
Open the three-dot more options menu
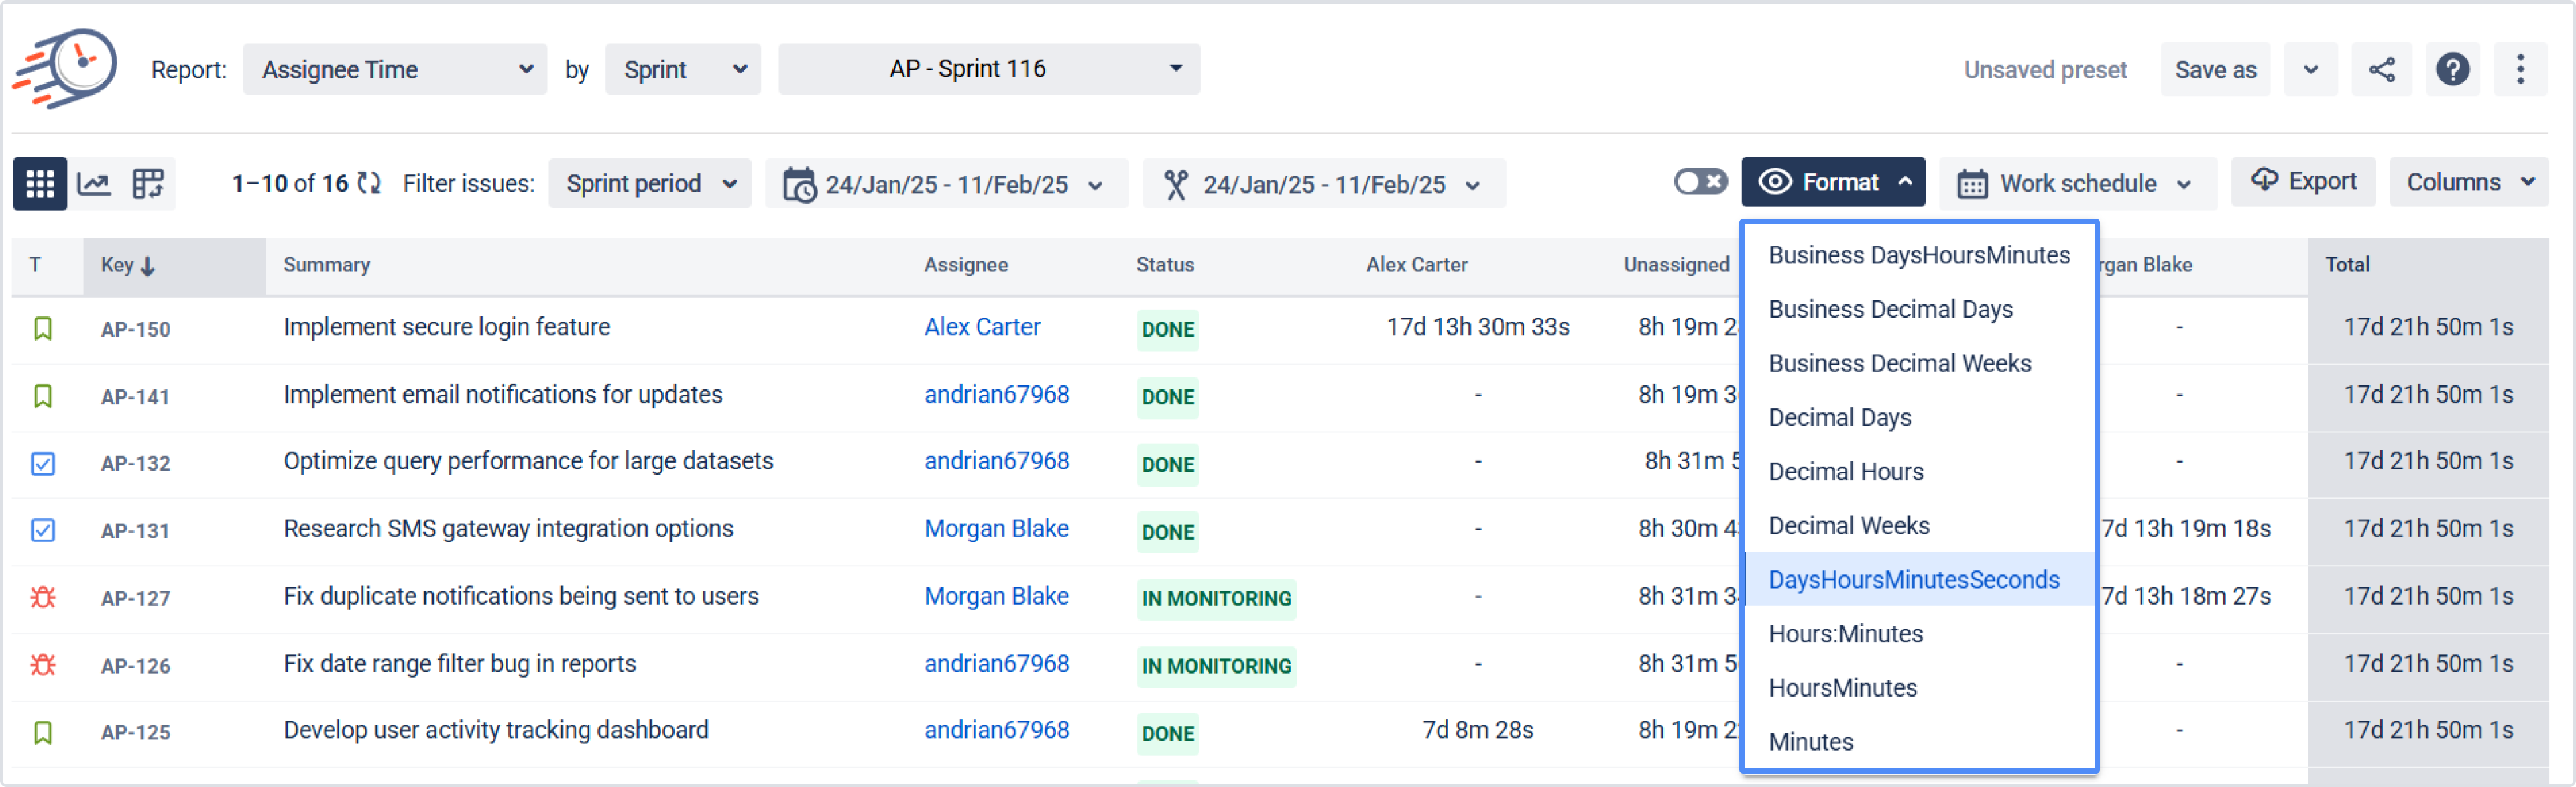tap(2520, 70)
